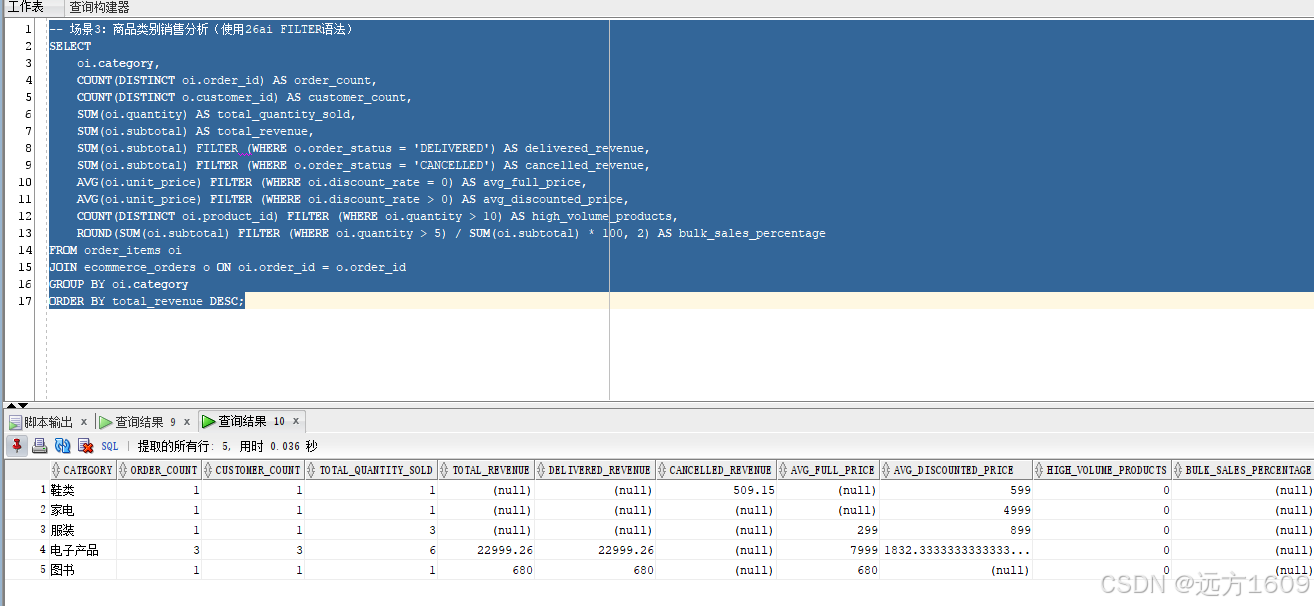This screenshot has width=1314, height=606.
Task: Select the 服装 category cell
Action: point(82,530)
